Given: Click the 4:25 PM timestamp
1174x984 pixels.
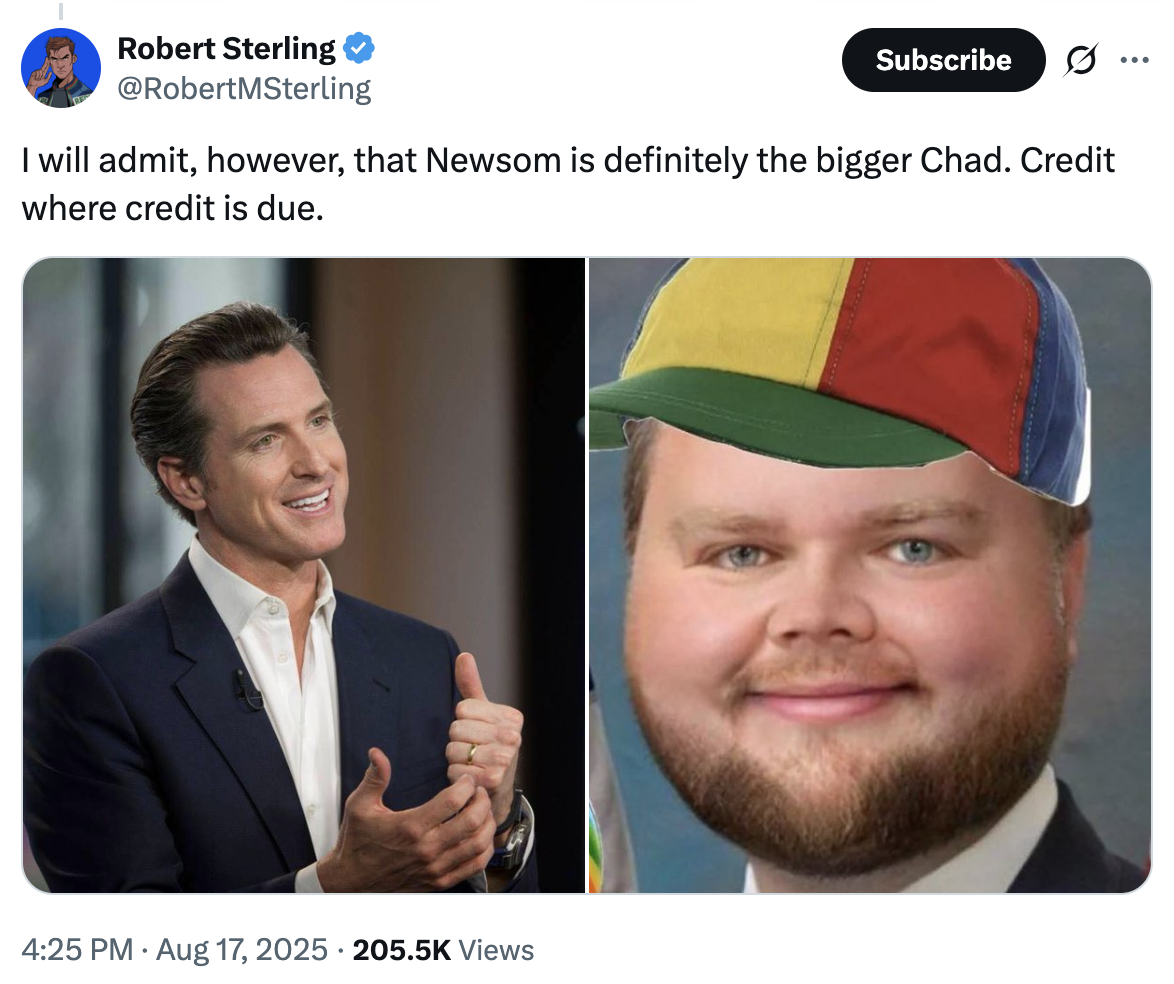Looking at the screenshot, I should 77,950.
